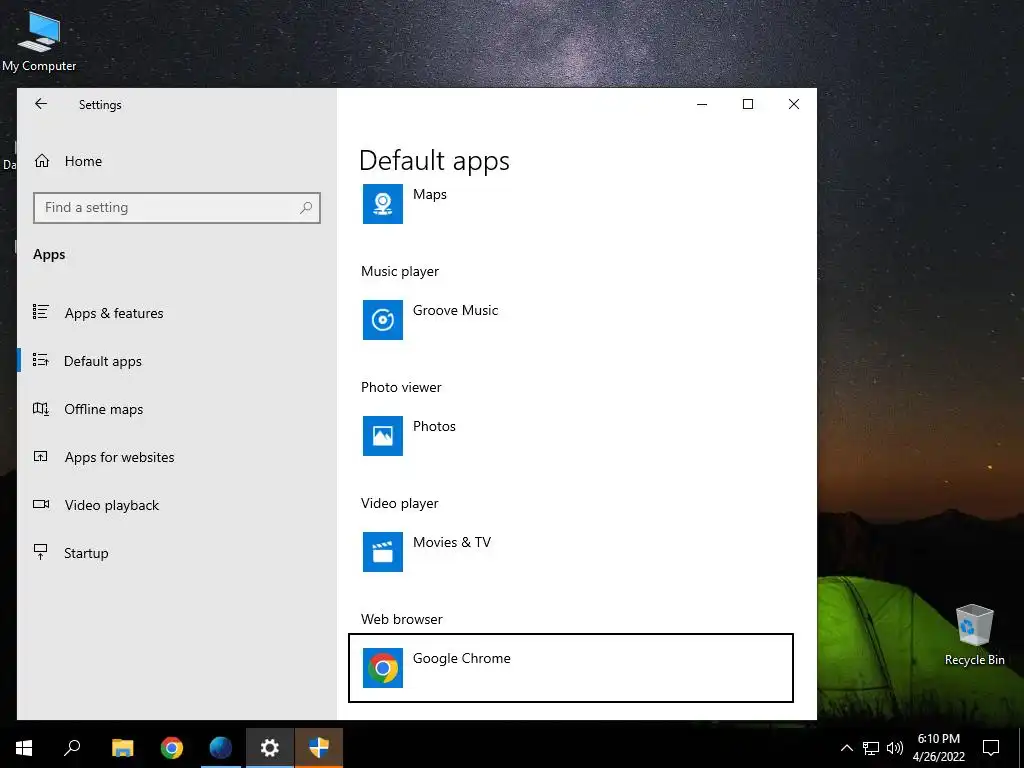Change Google Chrome default web browser

pos(571,668)
